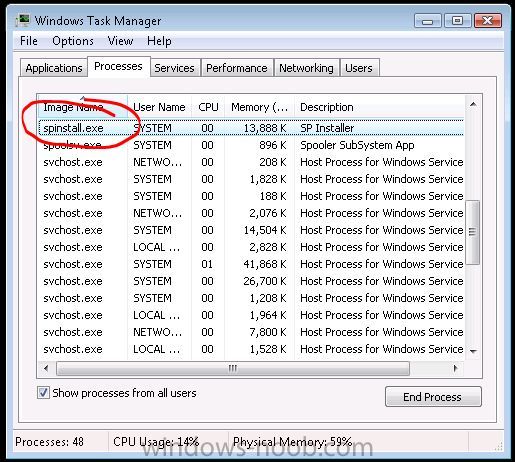515x462 pixels.
Task: Click the vertical scrollbar down arrow
Action: pos(473,351)
